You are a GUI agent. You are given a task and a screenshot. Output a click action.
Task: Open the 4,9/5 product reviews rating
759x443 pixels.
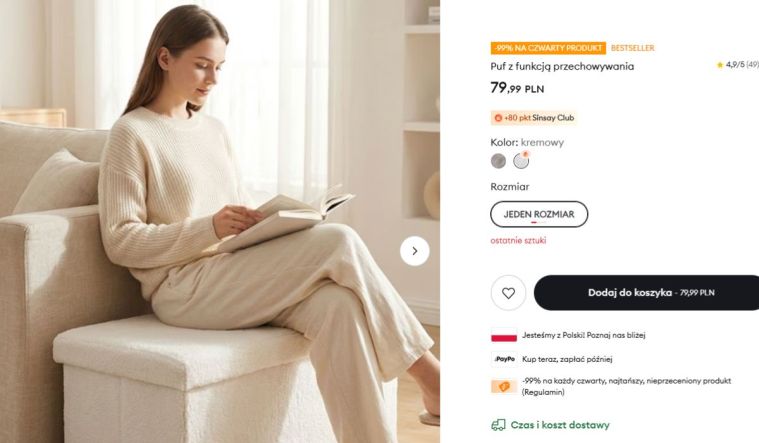coord(741,64)
